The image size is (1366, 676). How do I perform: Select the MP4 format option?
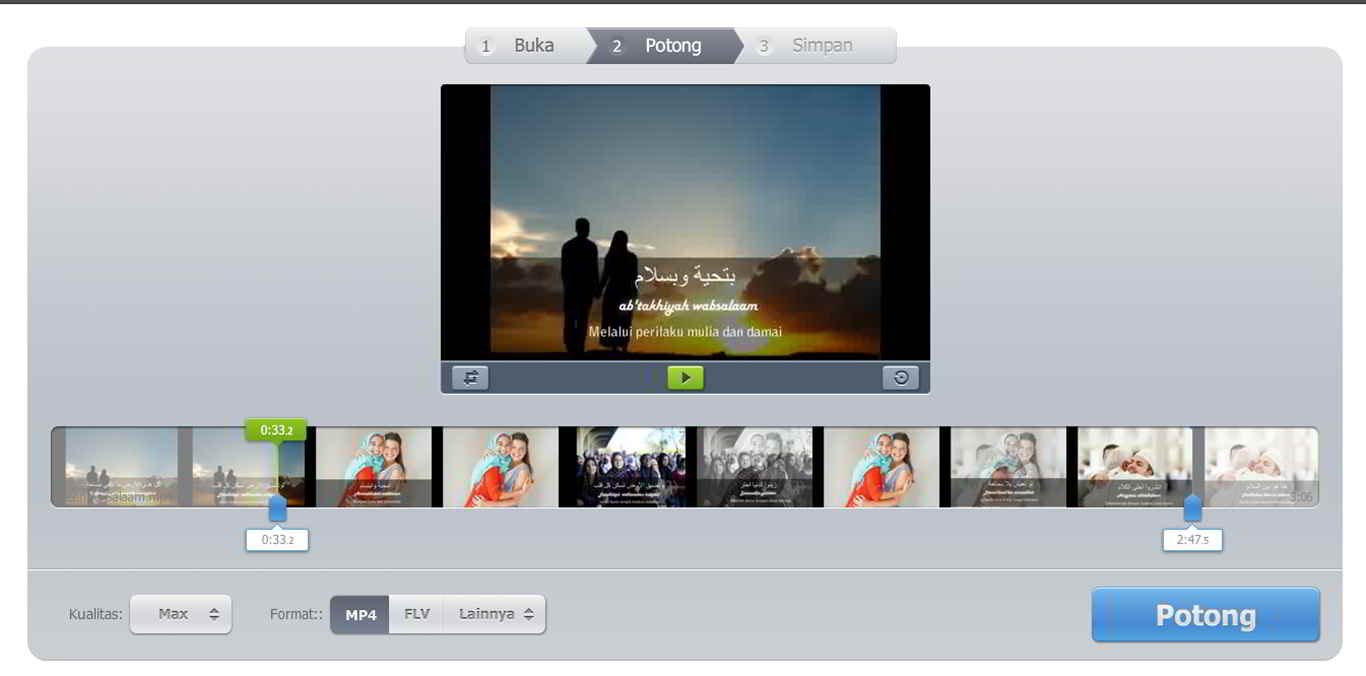[x=360, y=614]
